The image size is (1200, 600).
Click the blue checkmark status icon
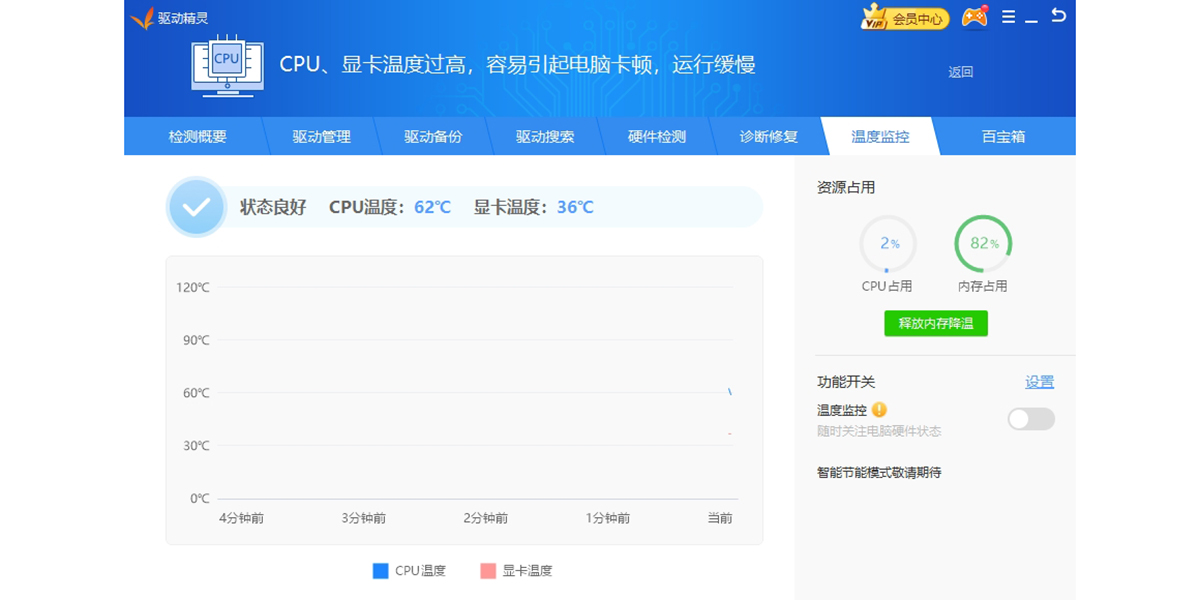197,207
